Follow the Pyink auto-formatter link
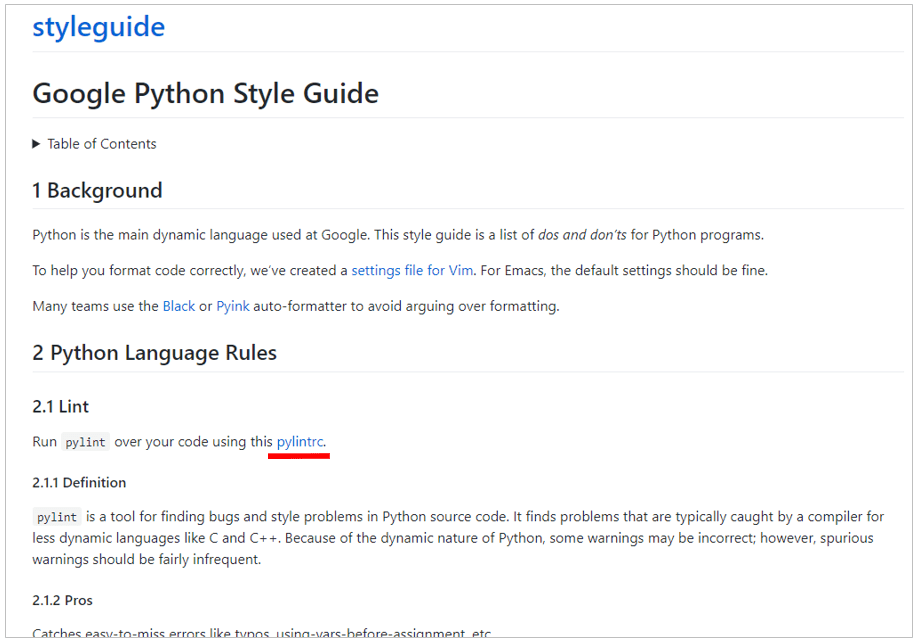This screenshot has height=640, width=915. click(233, 306)
